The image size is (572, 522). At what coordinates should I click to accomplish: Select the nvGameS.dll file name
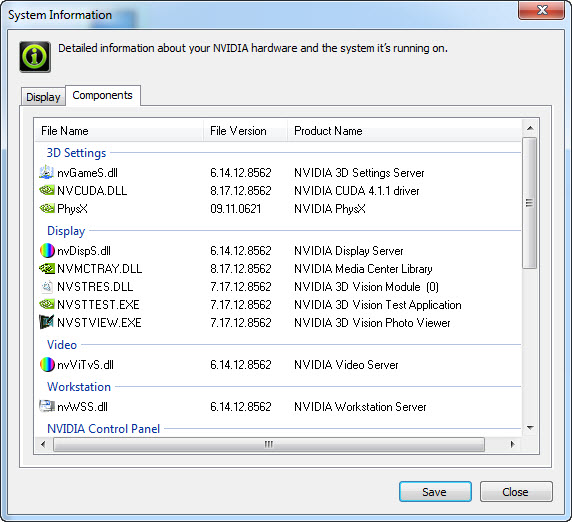pos(88,173)
